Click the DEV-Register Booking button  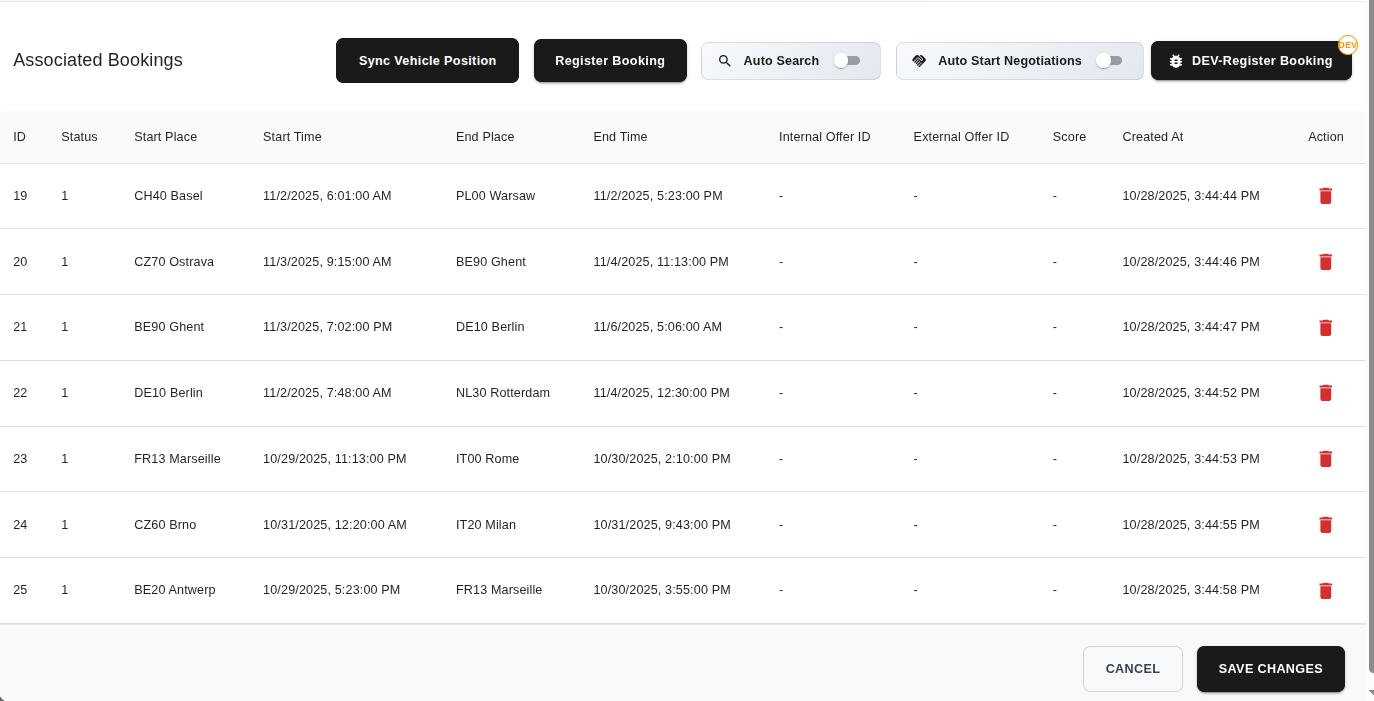(1251, 60)
